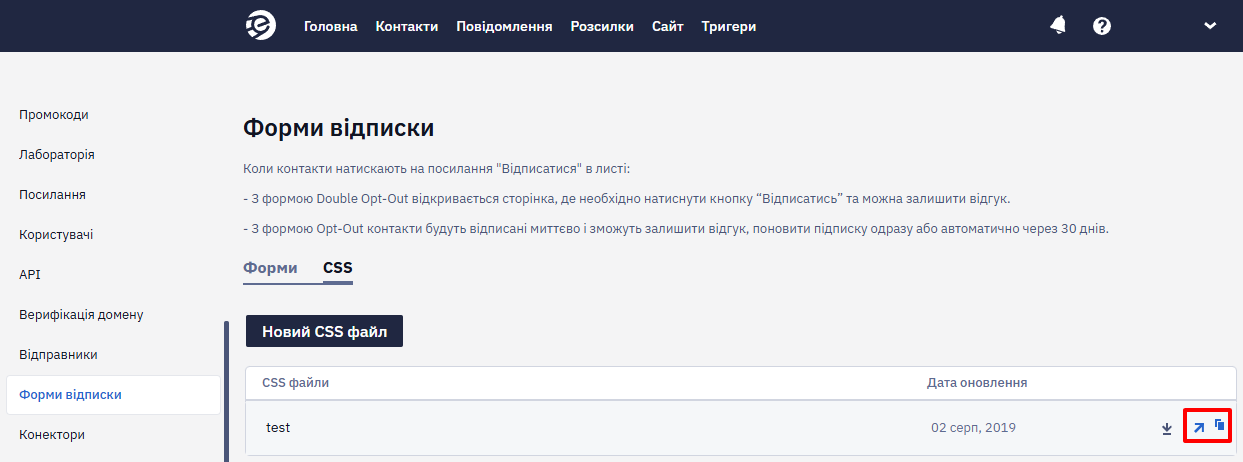Click the sidebar vertical scrollbar

coord(227,391)
